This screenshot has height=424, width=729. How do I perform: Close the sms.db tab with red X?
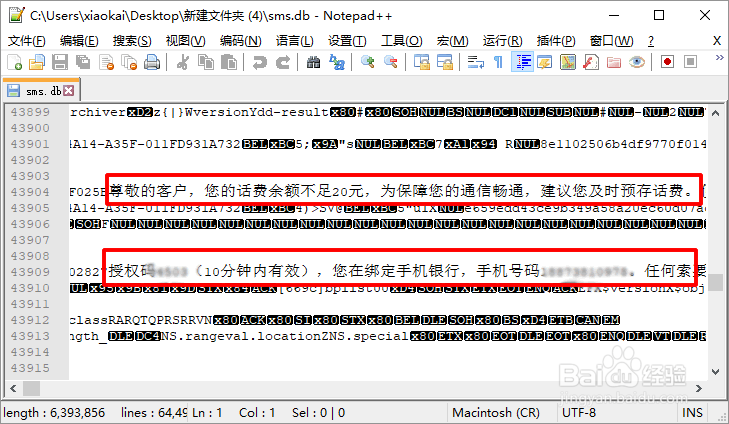click(x=68, y=91)
